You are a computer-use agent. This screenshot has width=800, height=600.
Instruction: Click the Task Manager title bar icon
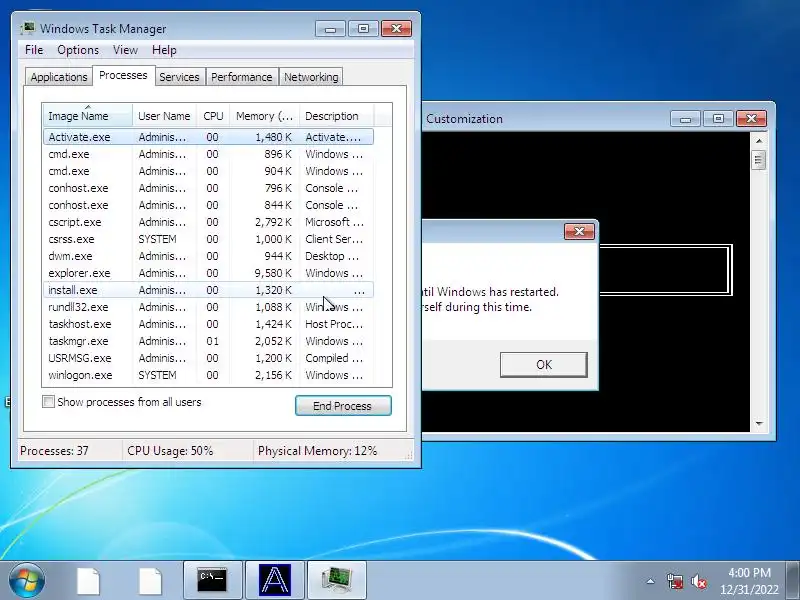[28, 28]
